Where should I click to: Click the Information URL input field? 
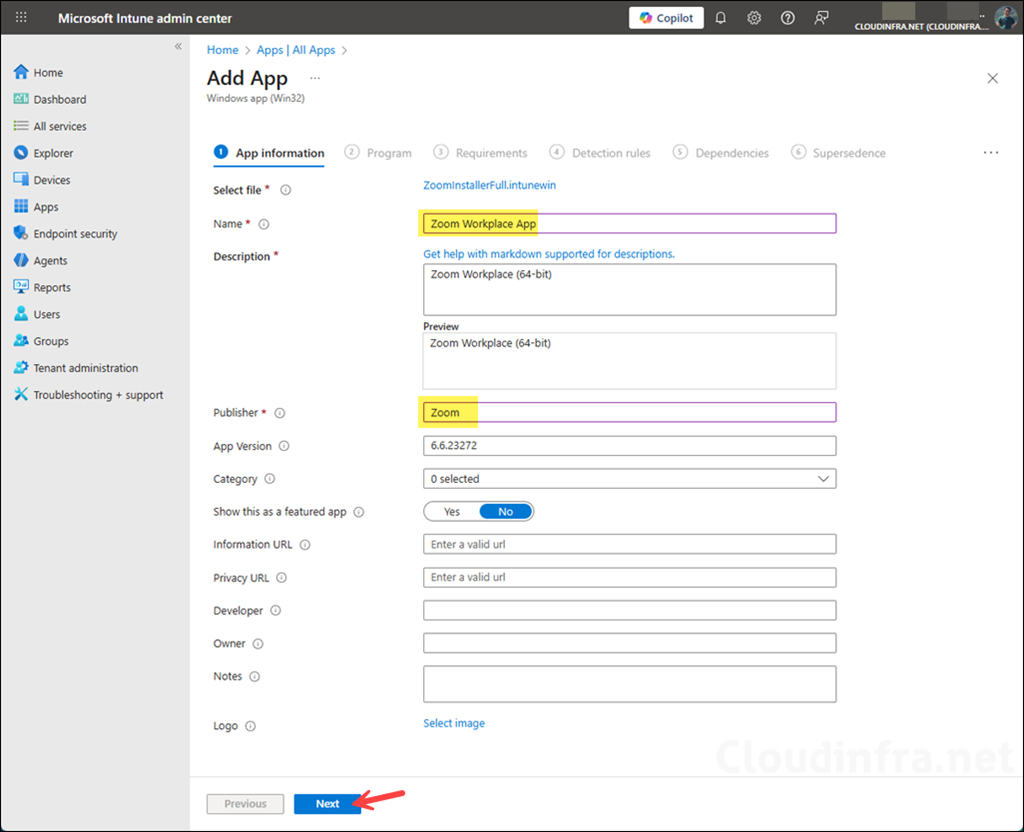pos(629,544)
